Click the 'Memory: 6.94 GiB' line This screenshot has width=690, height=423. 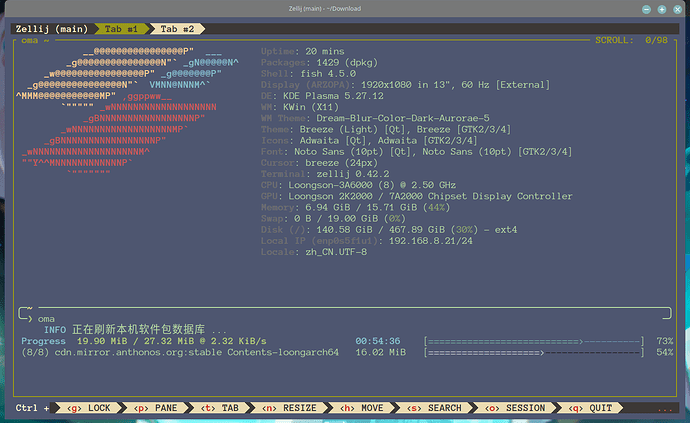(355, 208)
